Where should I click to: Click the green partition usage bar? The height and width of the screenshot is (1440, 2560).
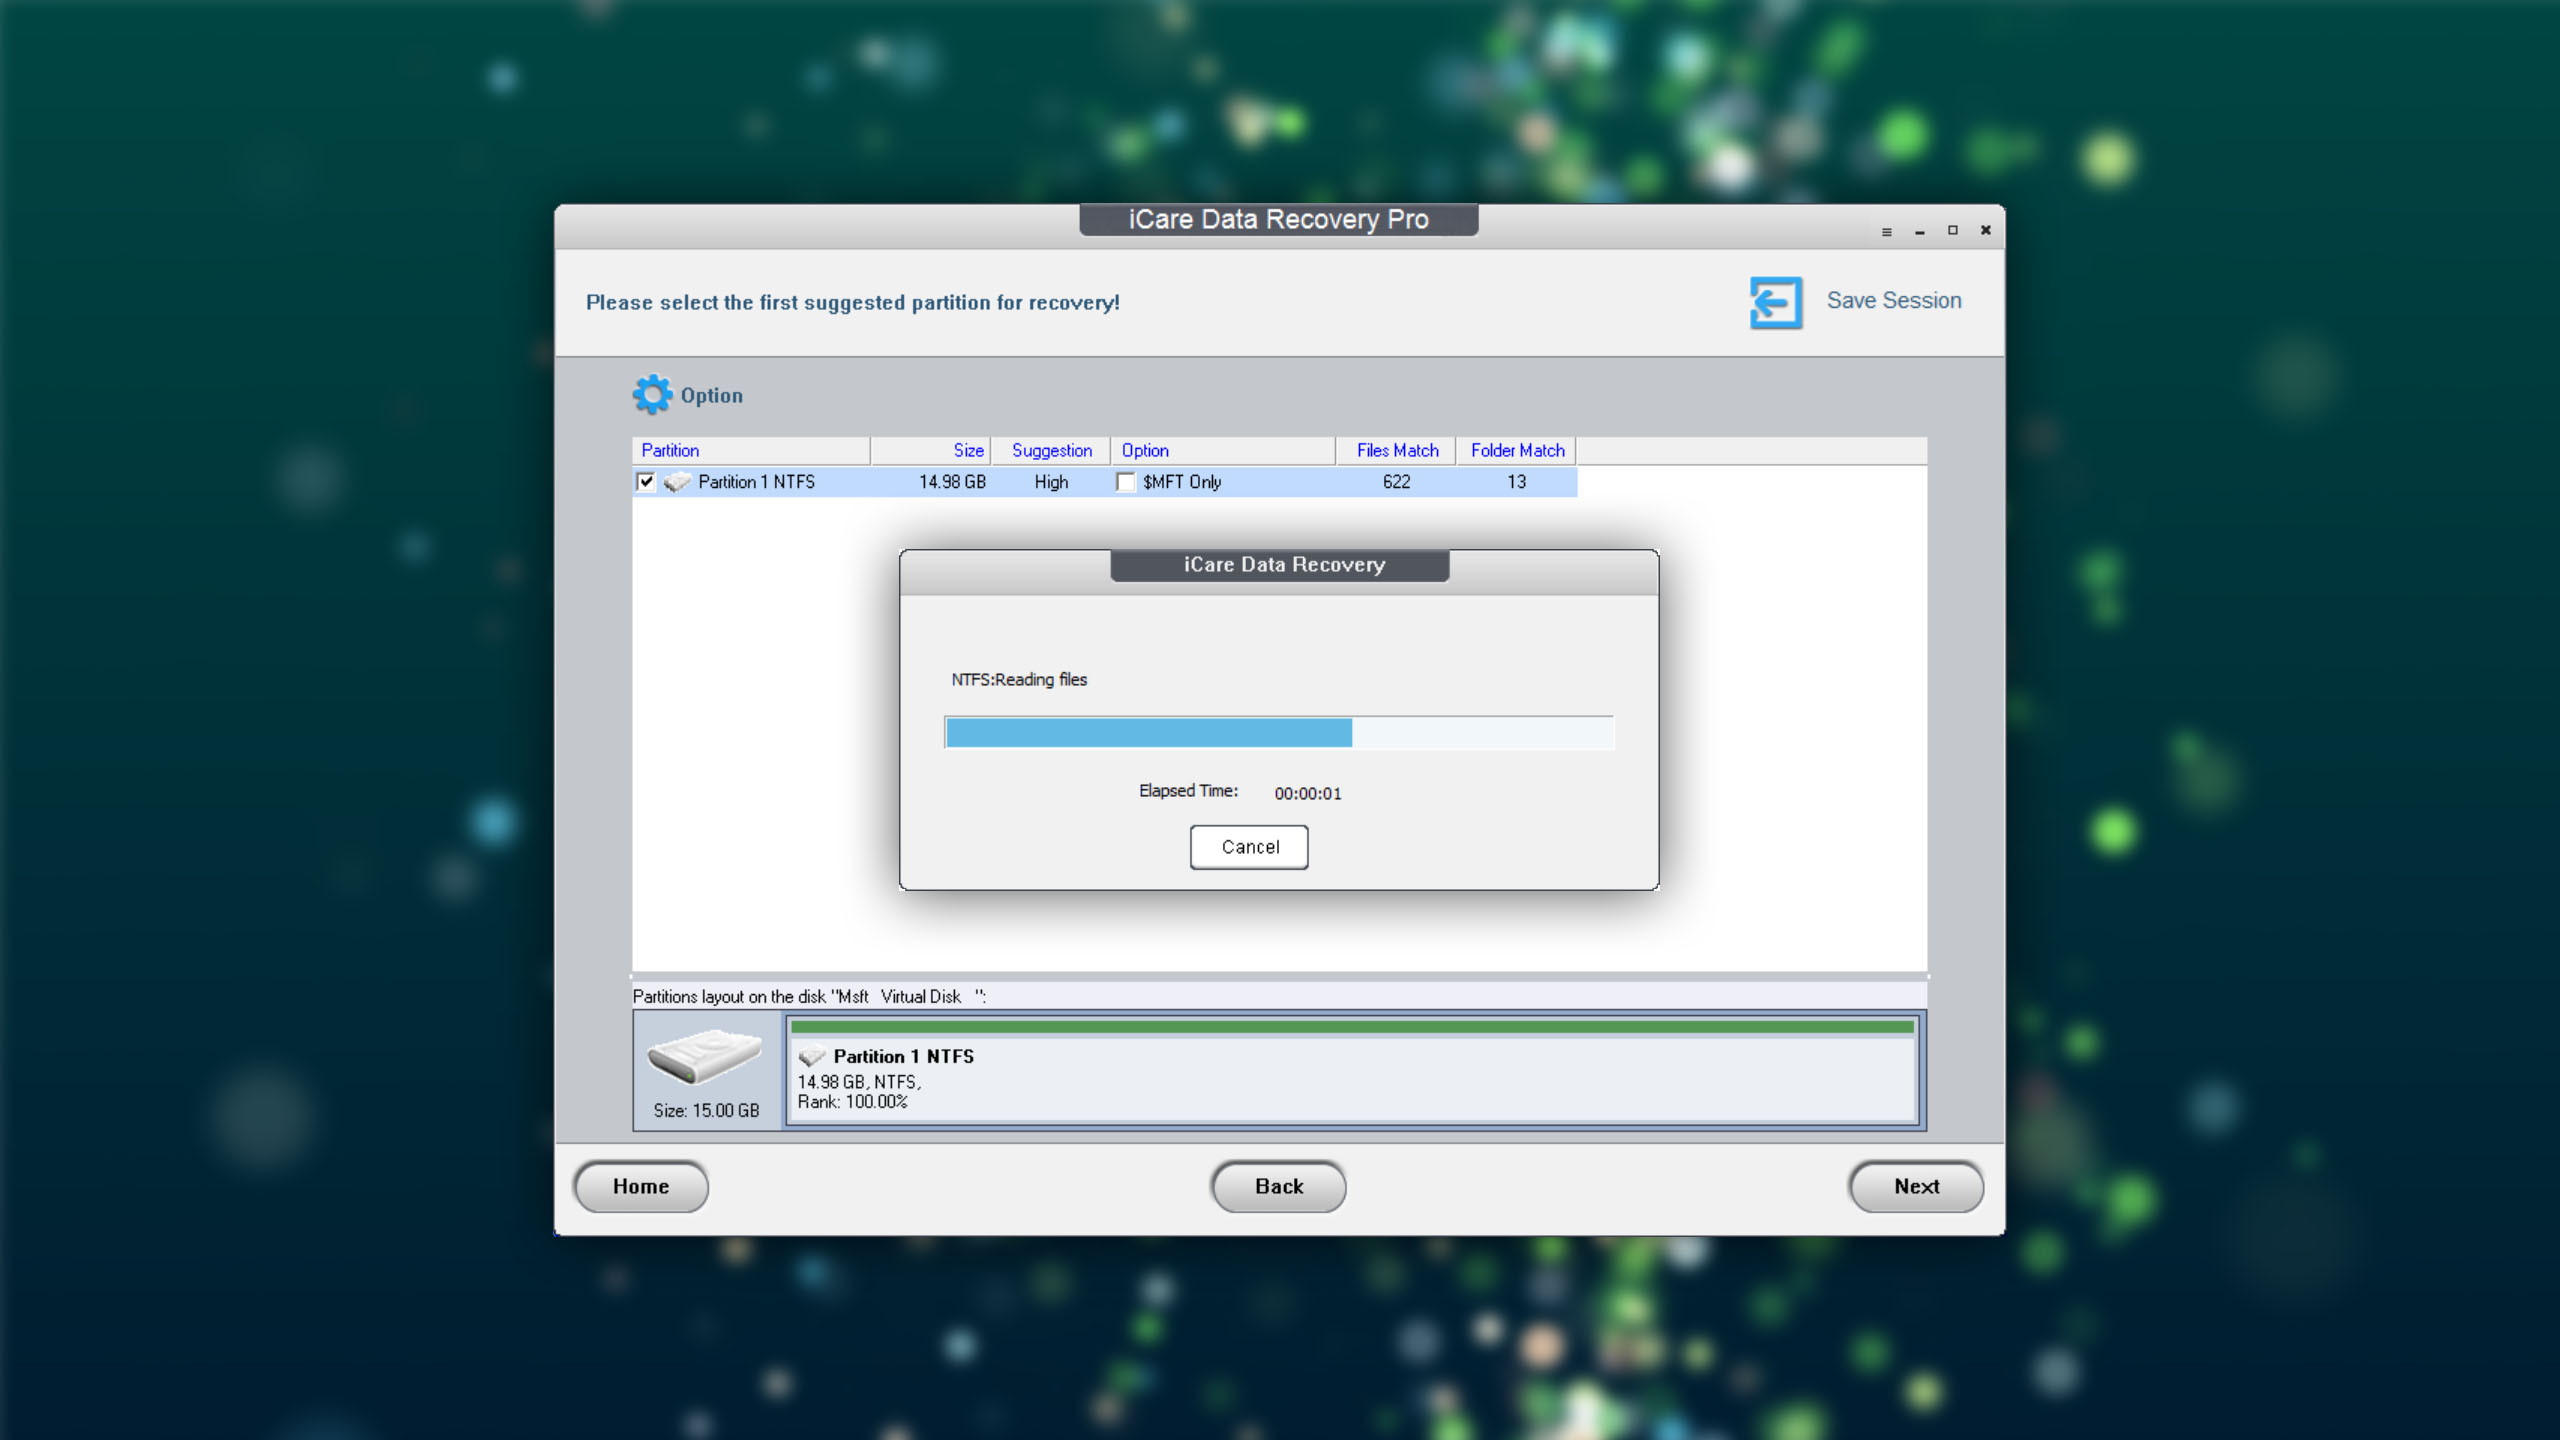(1352, 1027)
